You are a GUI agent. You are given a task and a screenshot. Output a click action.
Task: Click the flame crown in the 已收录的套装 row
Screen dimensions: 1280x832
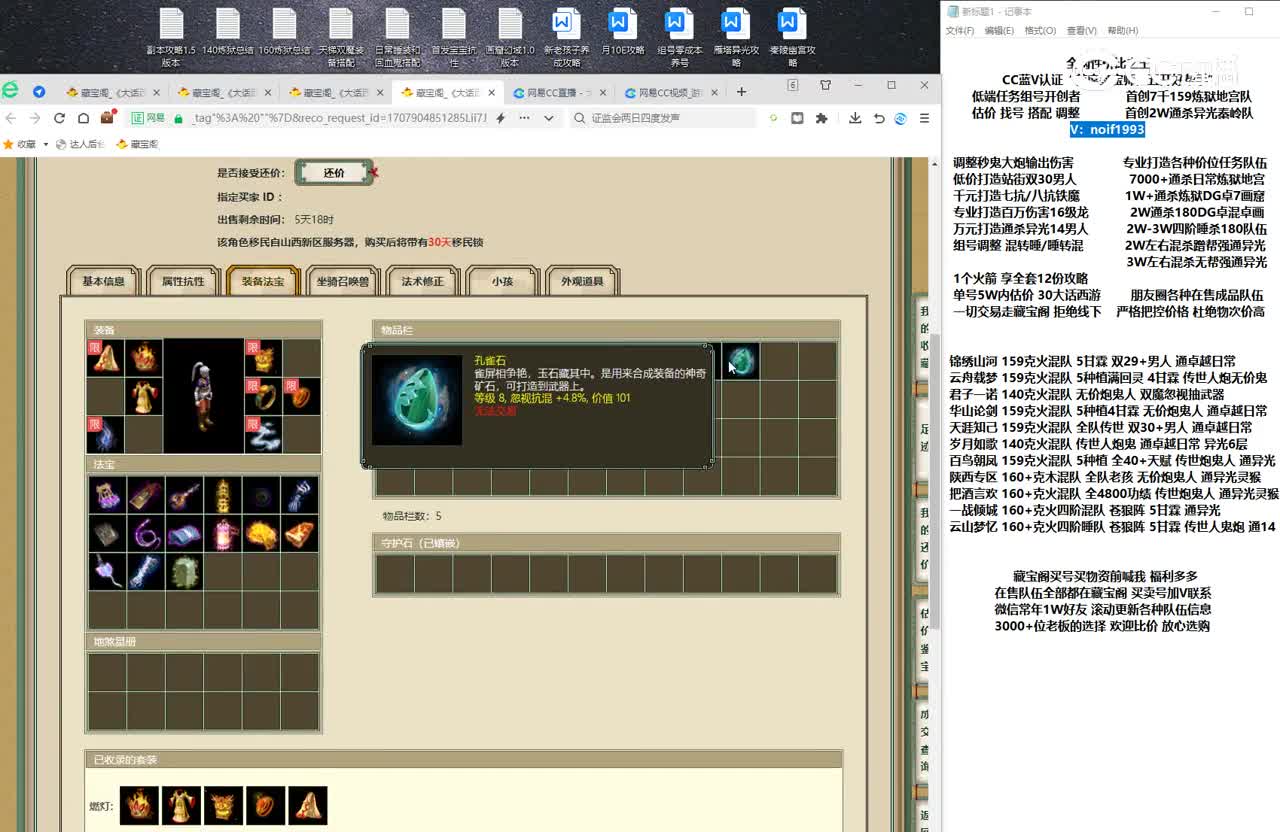tap(139, 806)
